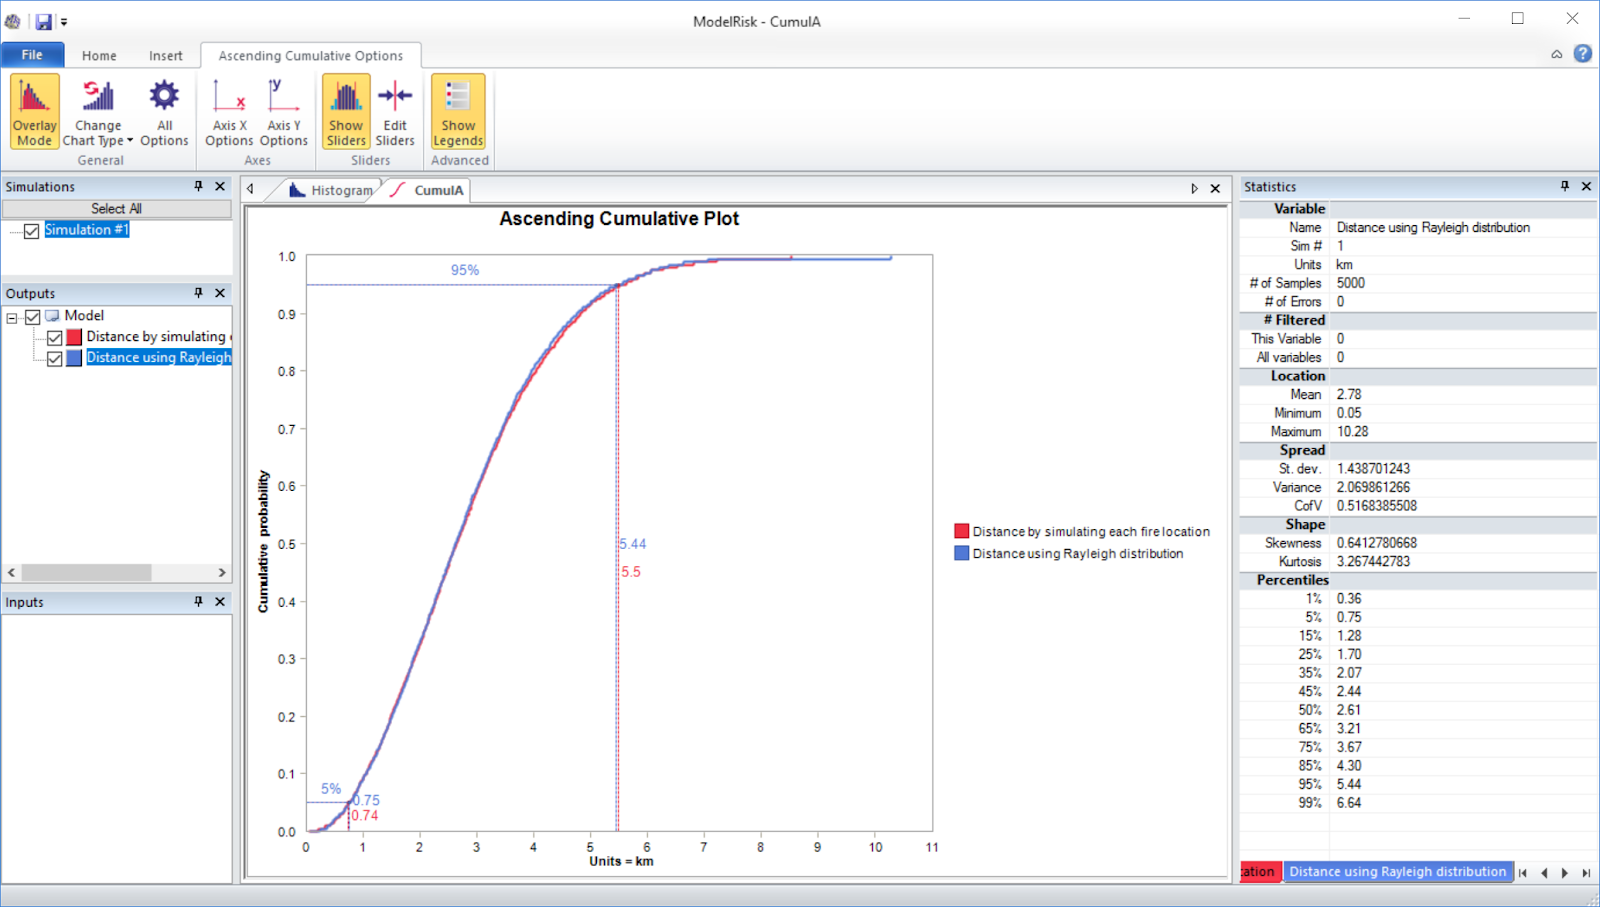Open the All Options dialog

click(x=163, y=110)
